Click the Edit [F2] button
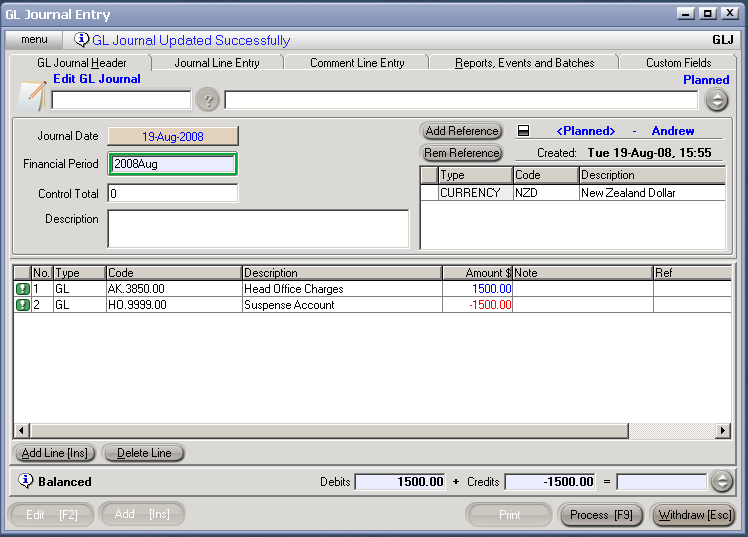Image resolution: width=748 pixels, height=537 pixels. tap(51, 515)
